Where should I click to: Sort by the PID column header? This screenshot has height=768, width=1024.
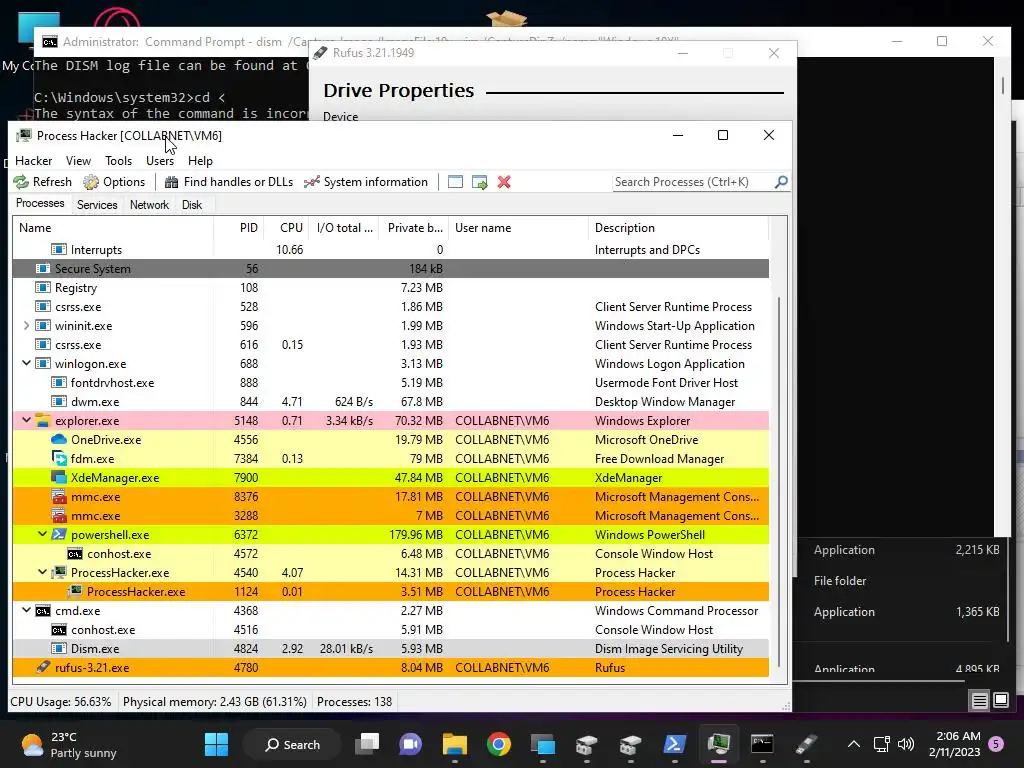click(x=238, y=228)
